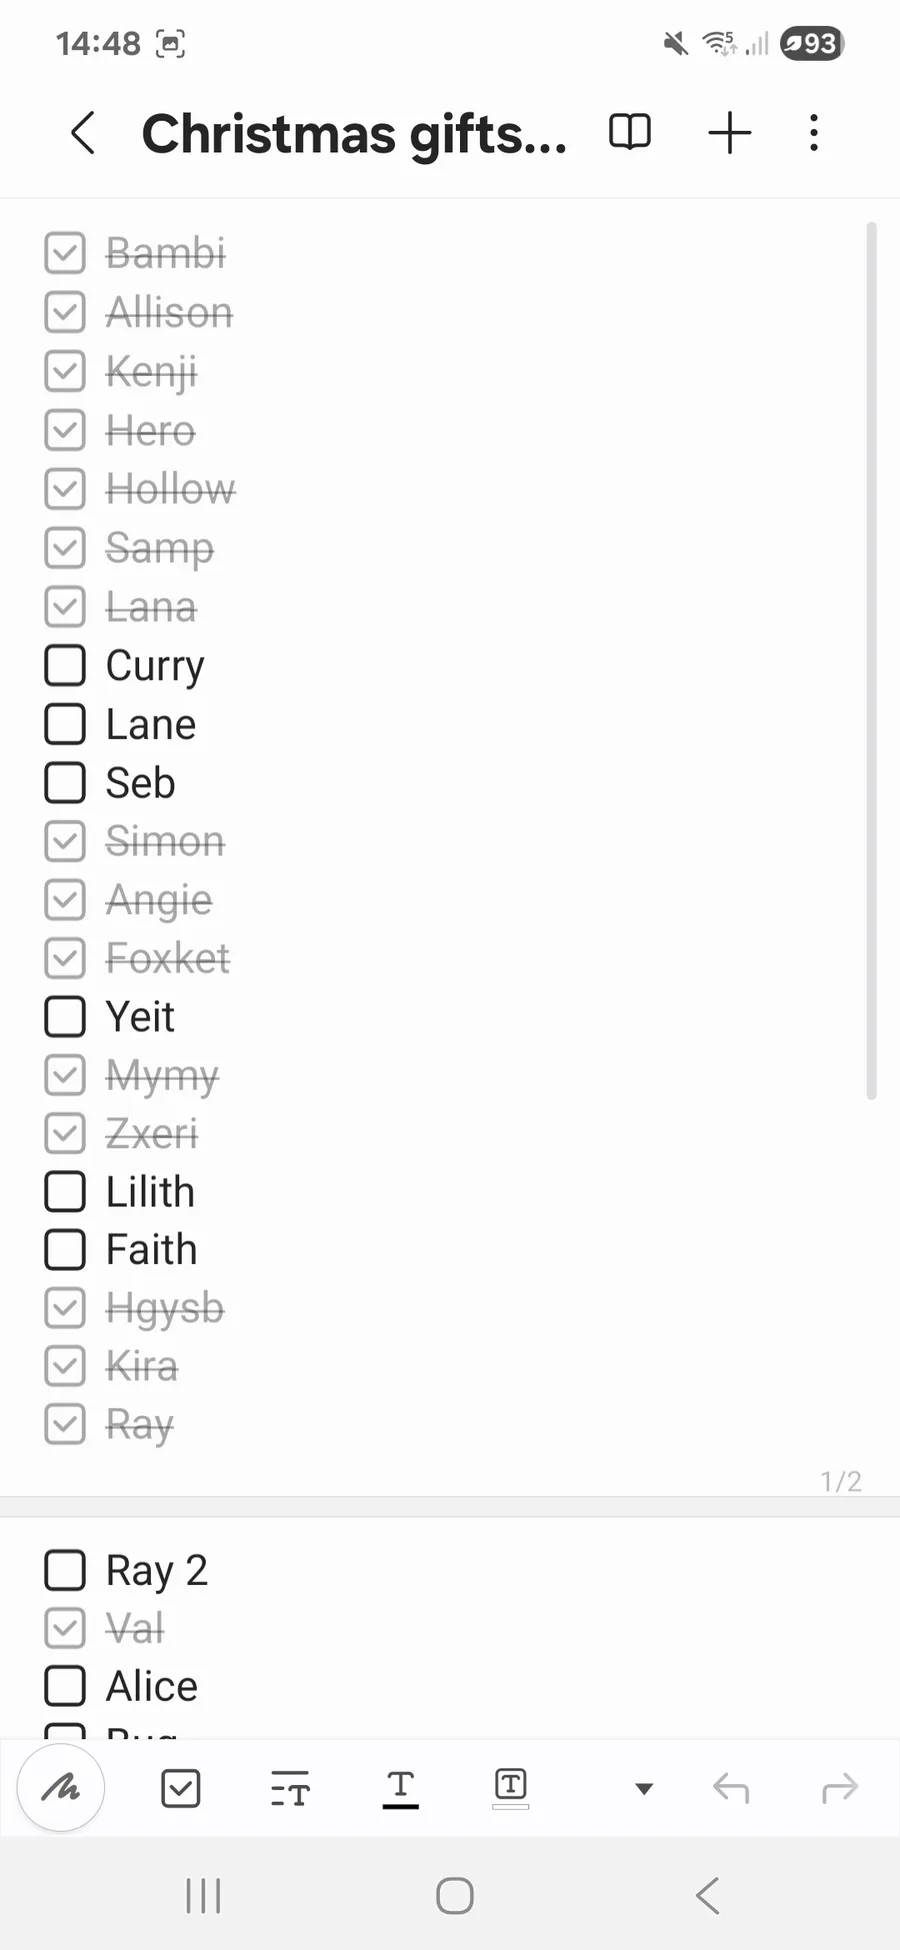
Task: Open reading mode book icon
Action: (630, 132)
